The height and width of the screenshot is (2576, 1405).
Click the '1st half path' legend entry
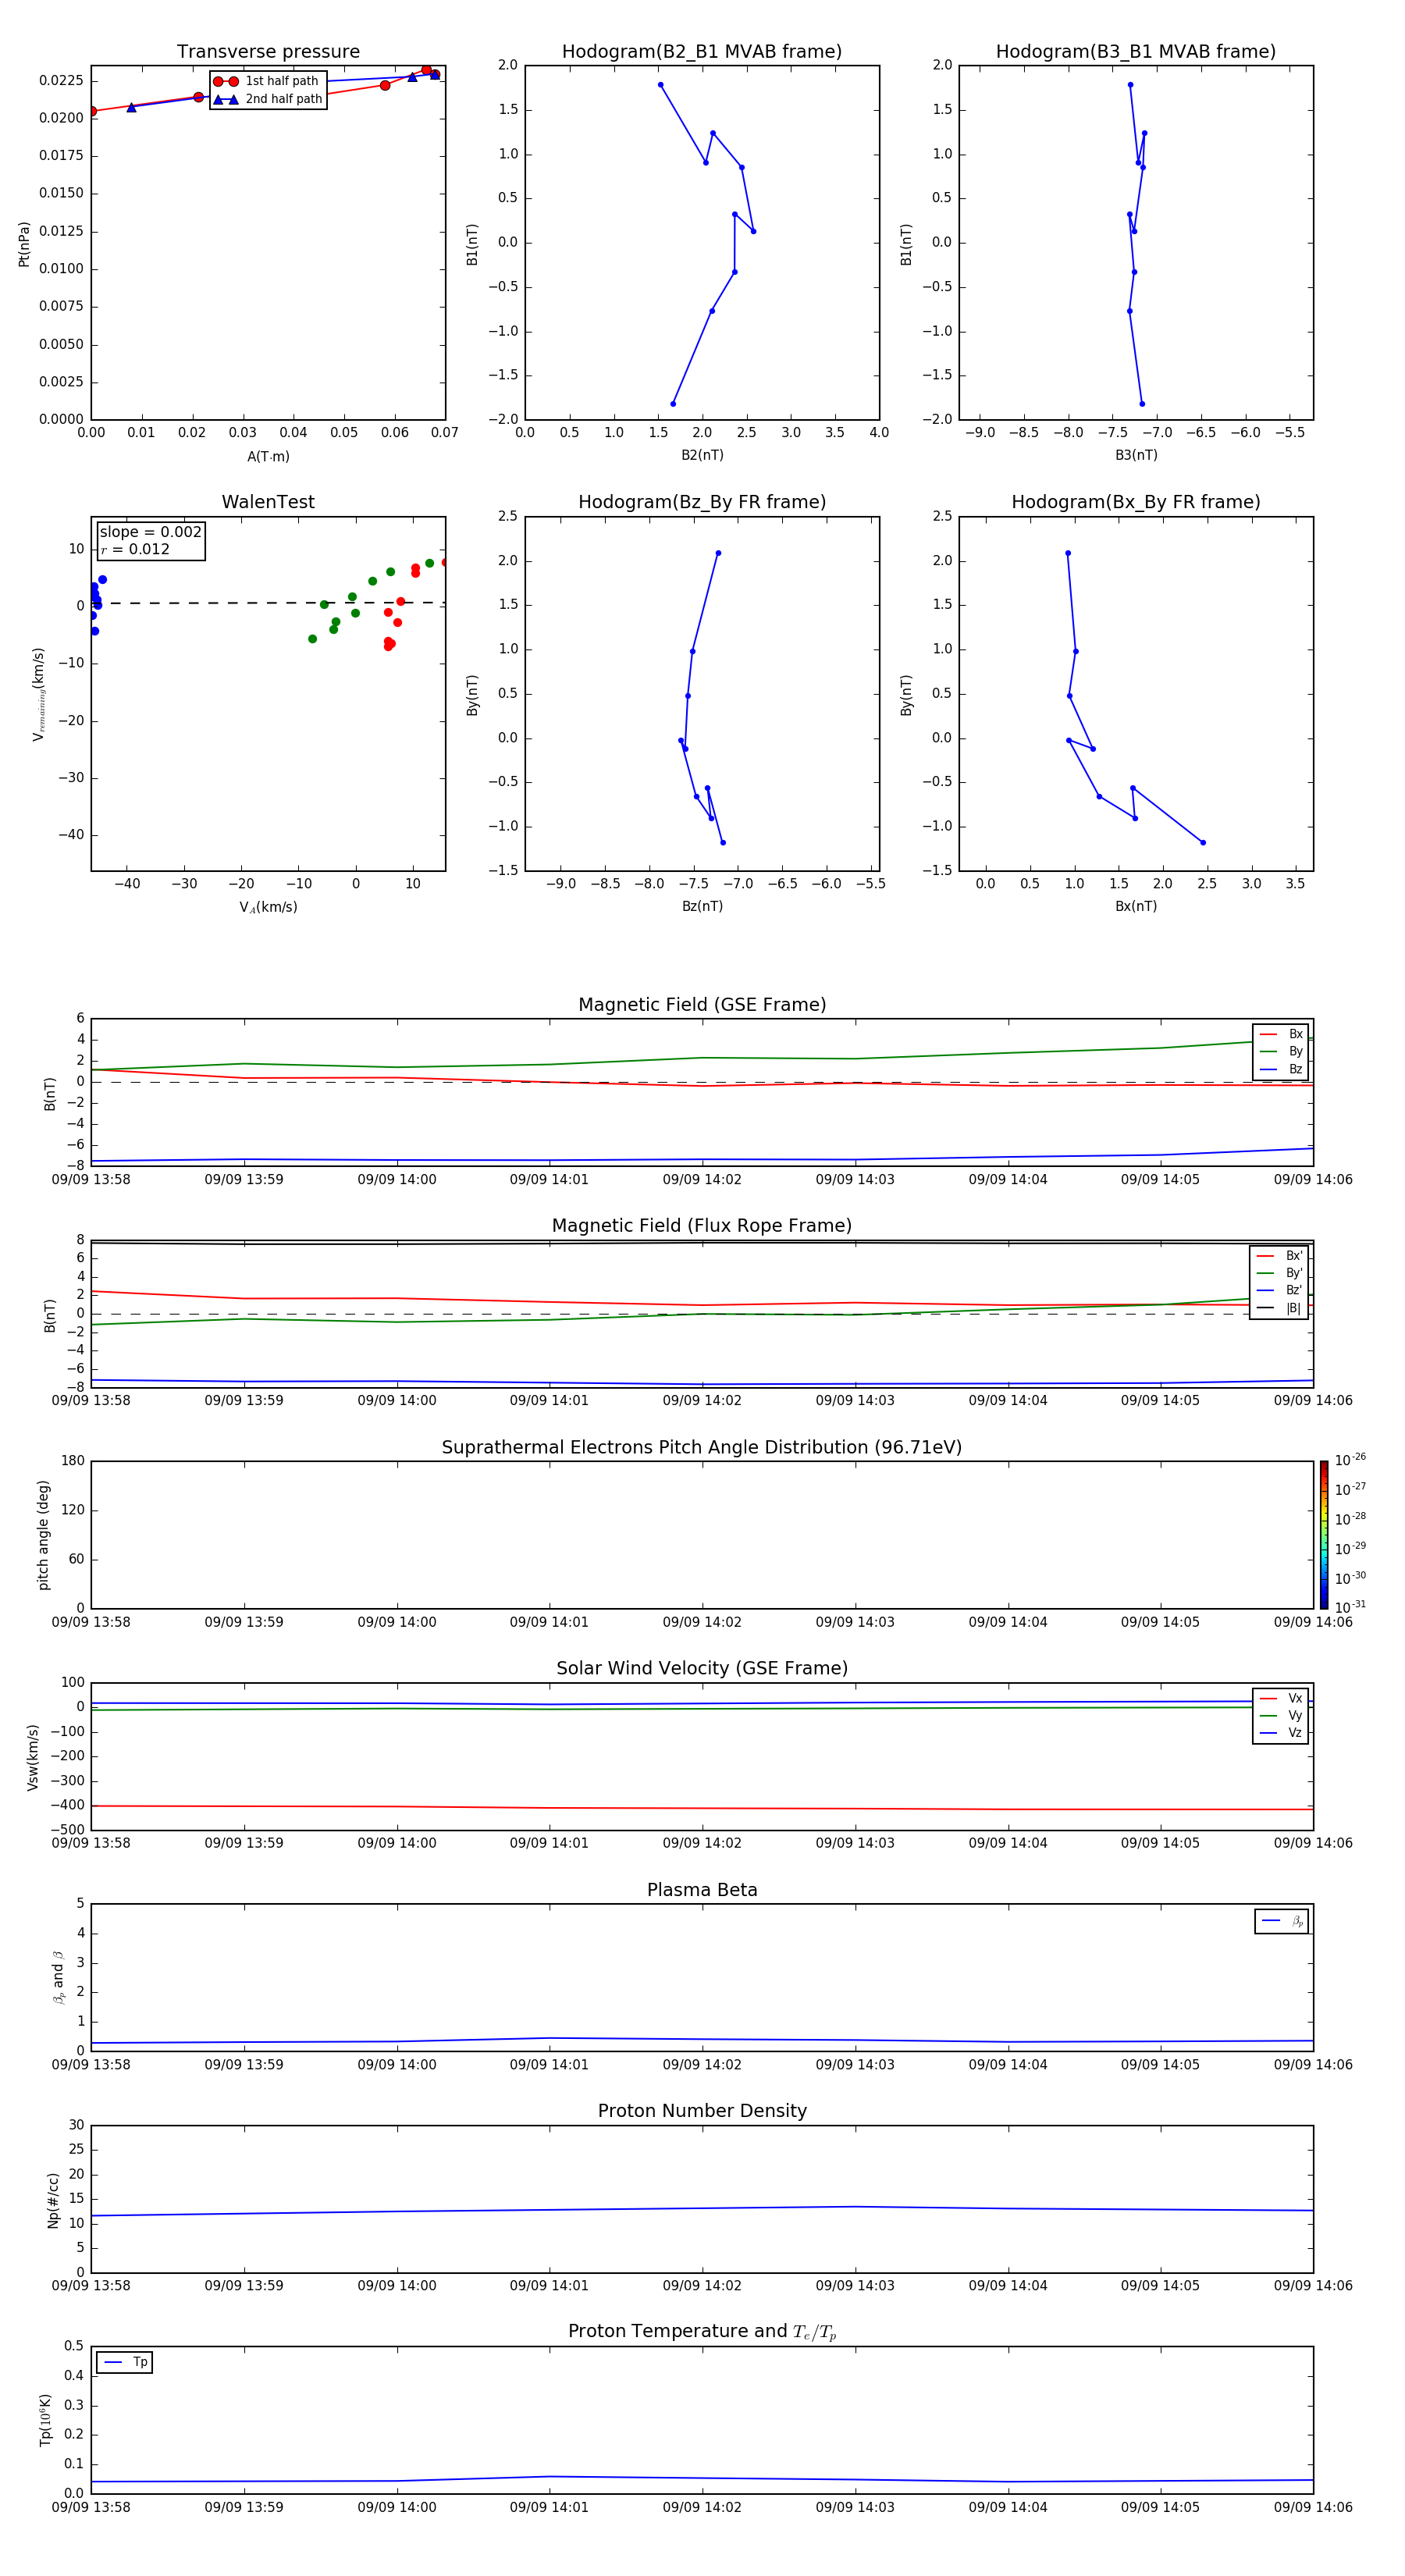point(266,81)
